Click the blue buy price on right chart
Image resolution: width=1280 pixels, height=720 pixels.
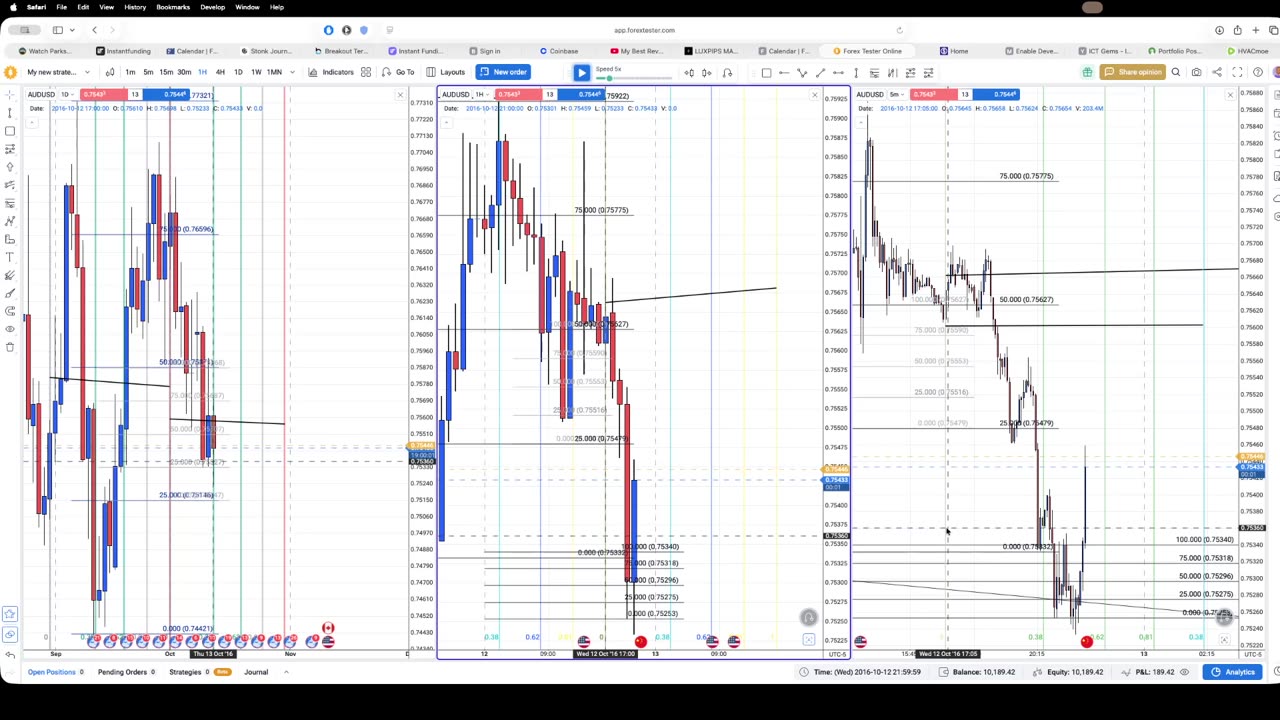997,95
